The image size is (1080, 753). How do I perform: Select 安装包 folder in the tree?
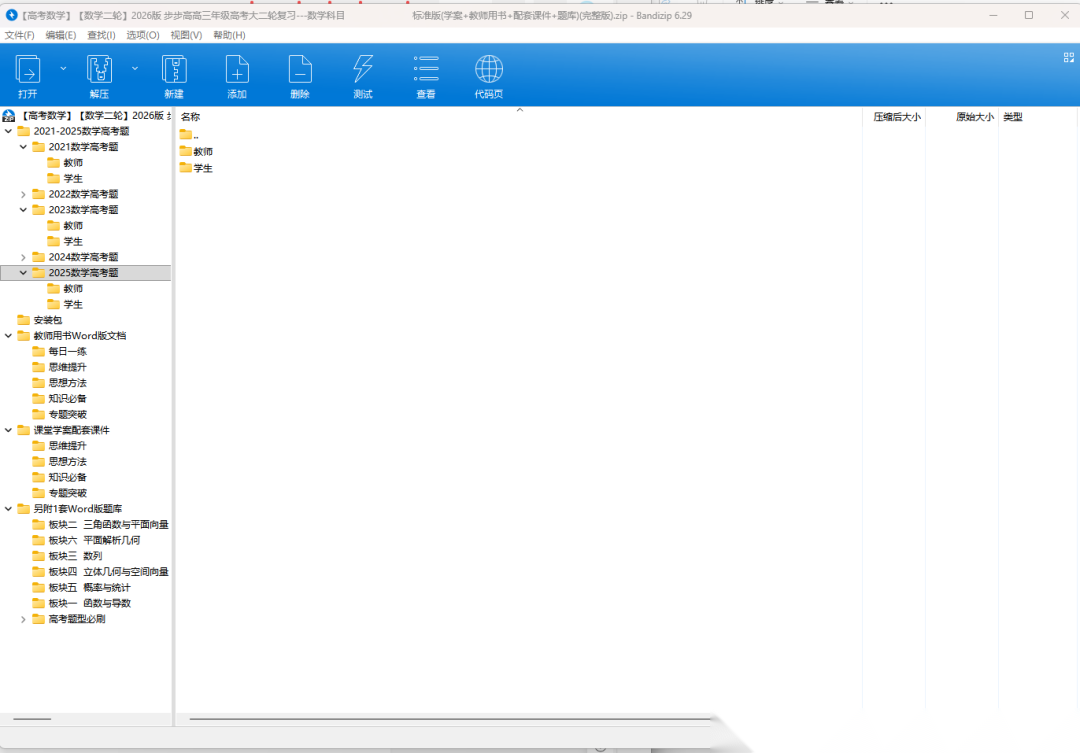click(47, 320)
